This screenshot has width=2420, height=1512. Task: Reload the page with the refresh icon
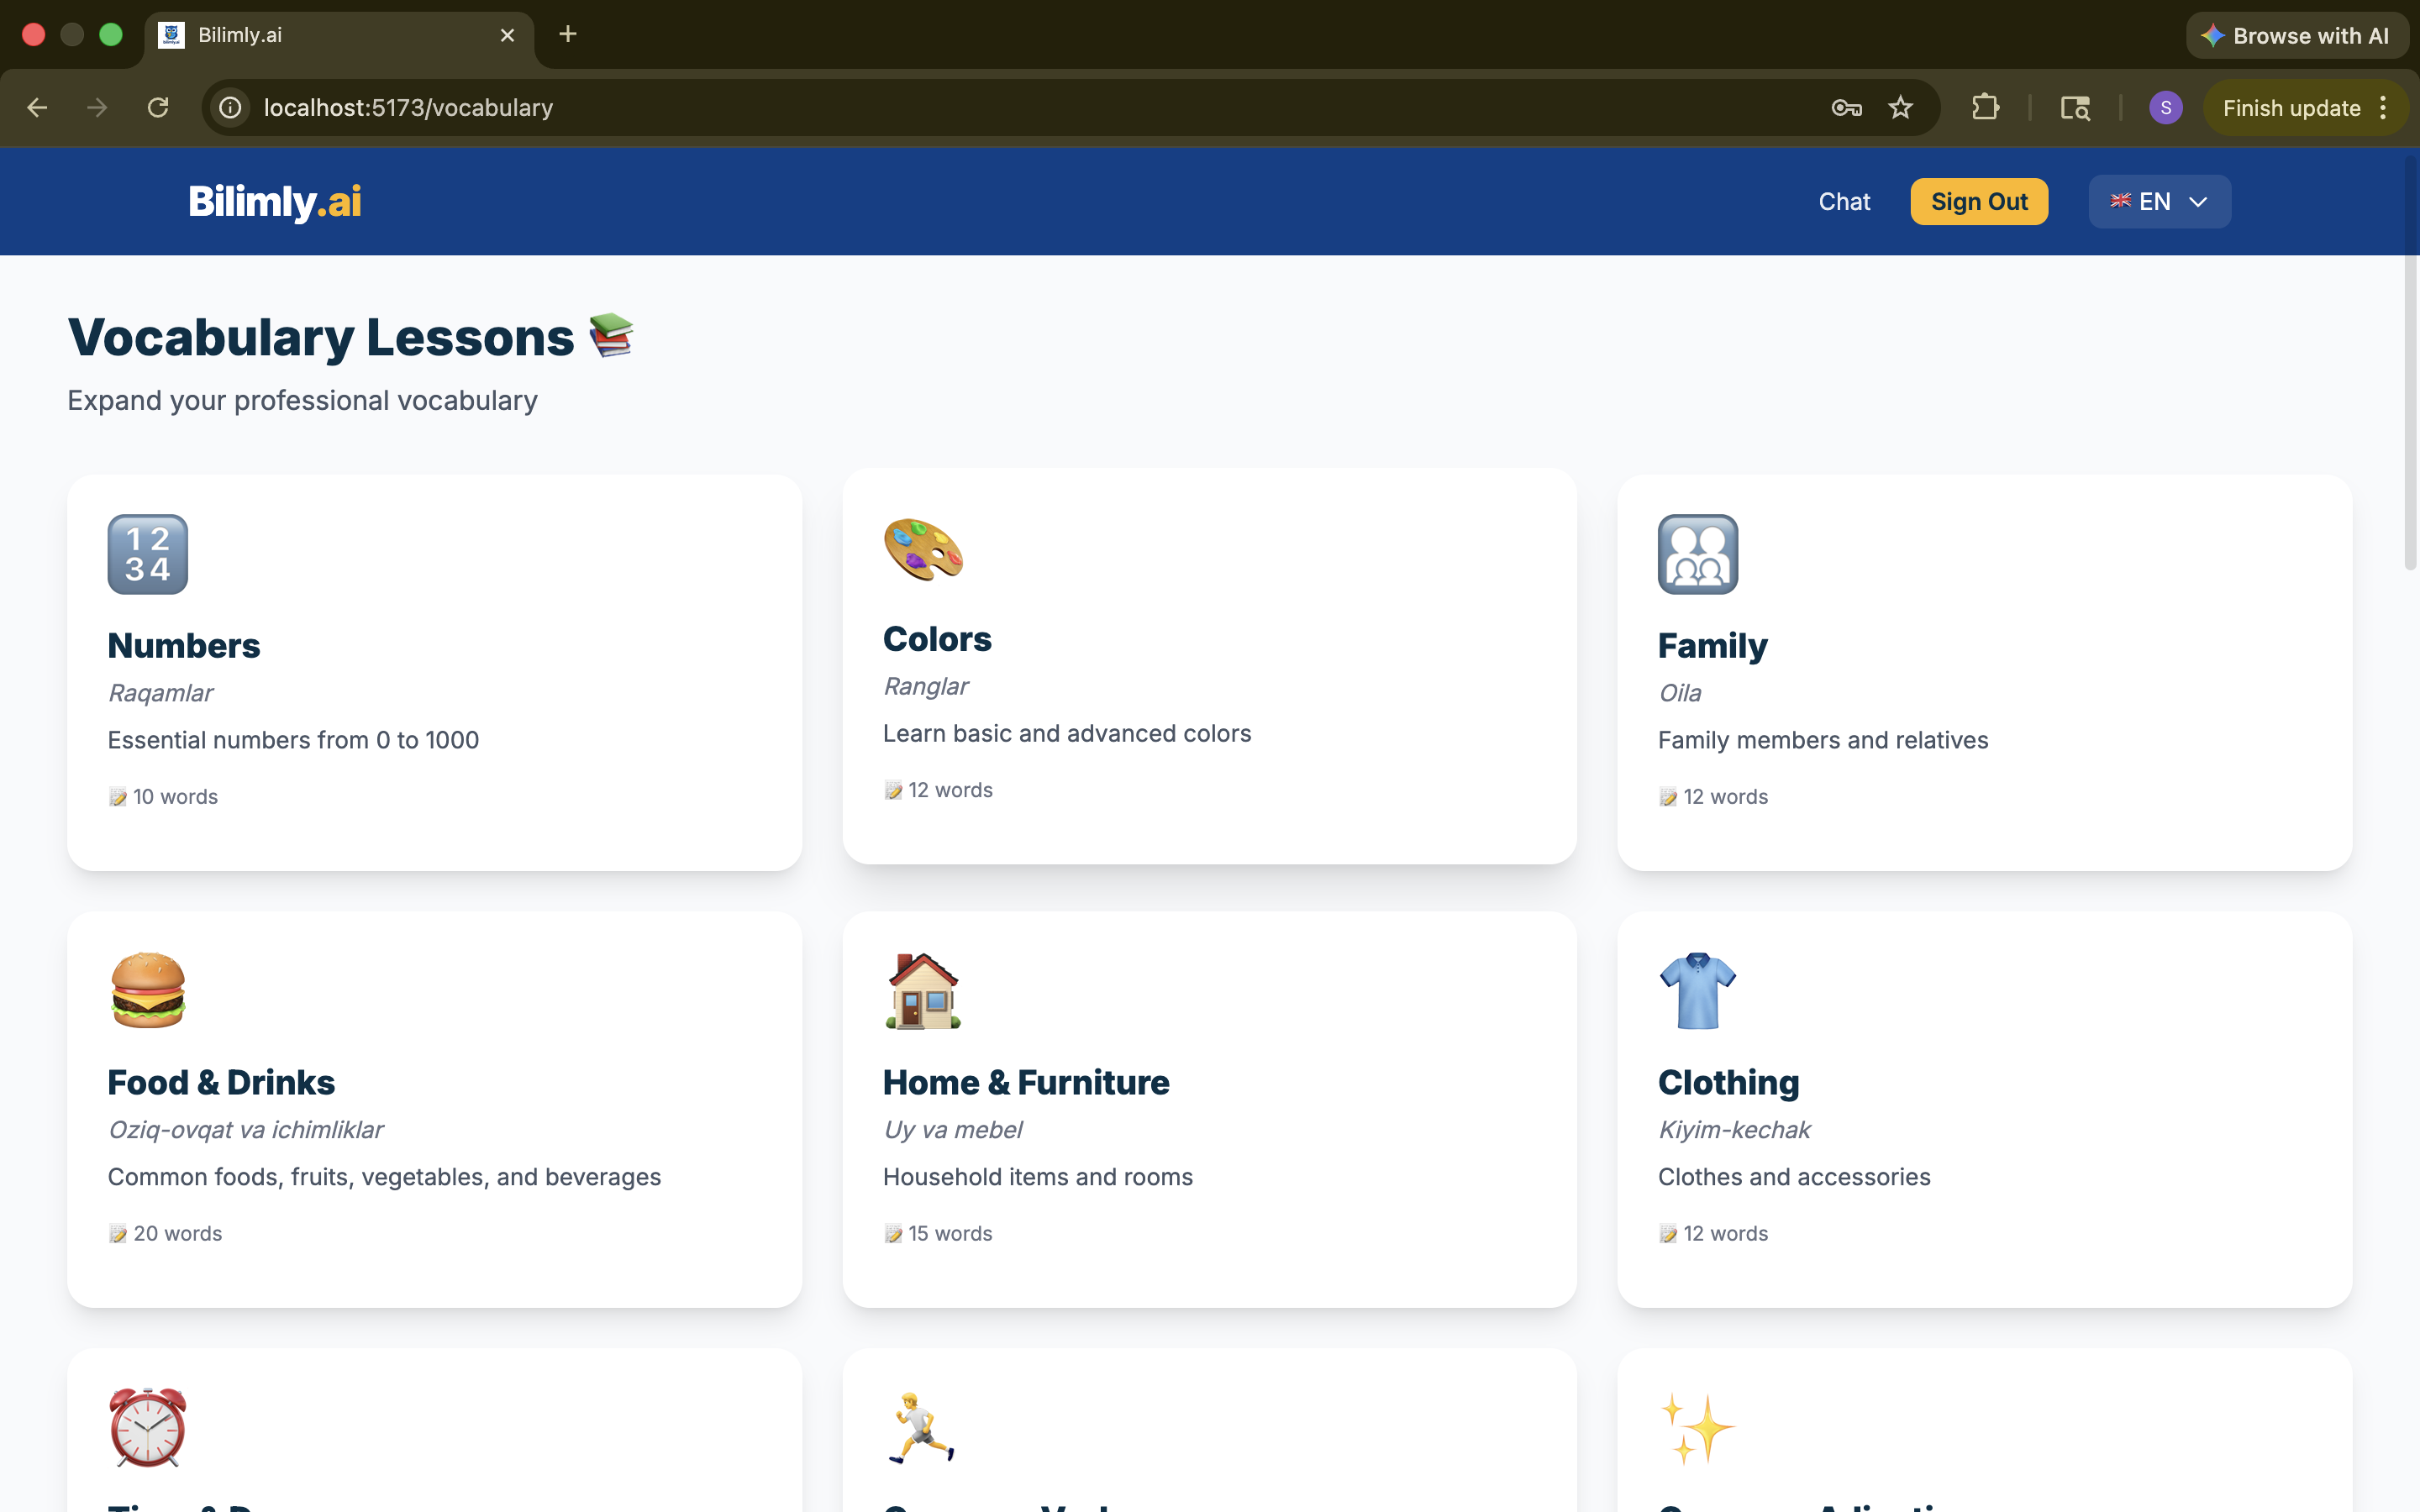(x=156, y=107)
